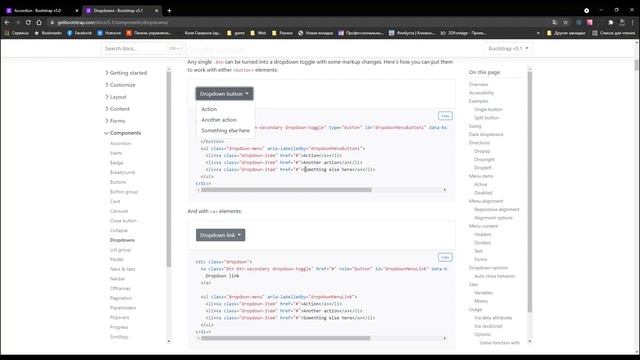This screenshot has width=640, height=360.
Task: Jump to Via data attributes section
Action: (493, 318)
